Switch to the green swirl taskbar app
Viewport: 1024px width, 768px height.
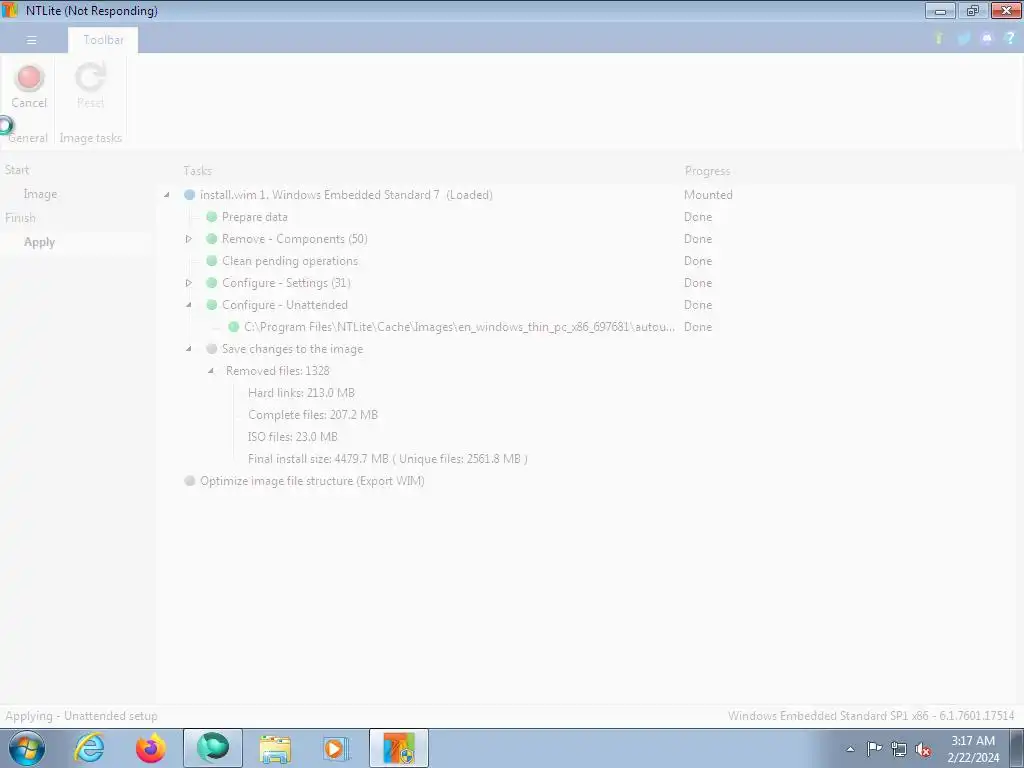pos(213,748)
